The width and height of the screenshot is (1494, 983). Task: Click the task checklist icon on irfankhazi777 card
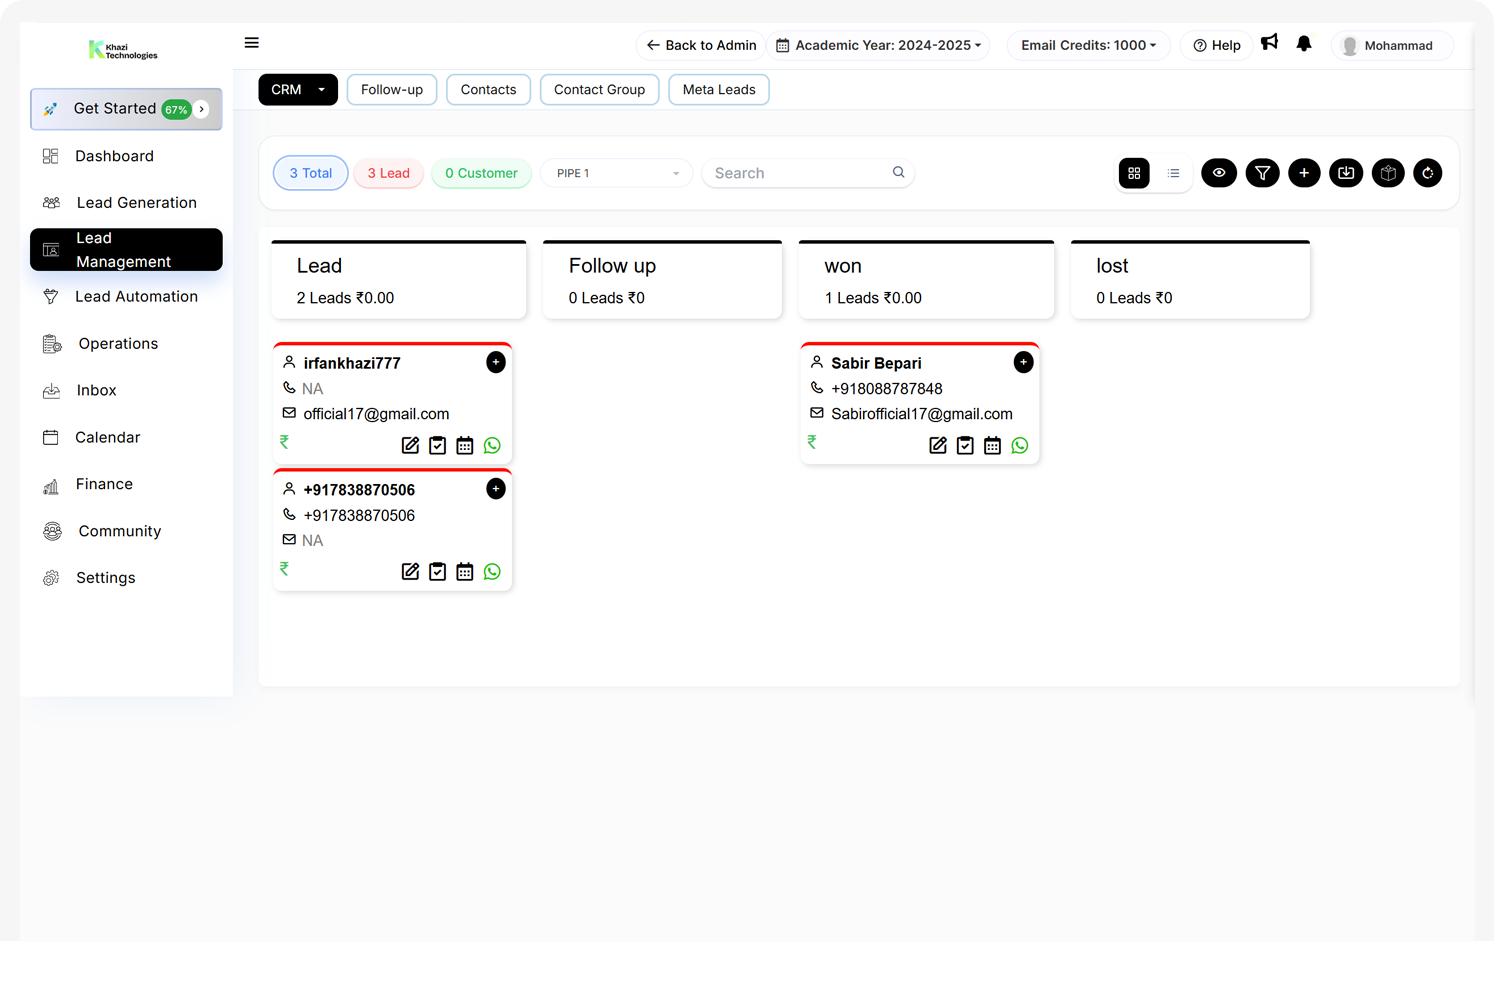point(438,446)
